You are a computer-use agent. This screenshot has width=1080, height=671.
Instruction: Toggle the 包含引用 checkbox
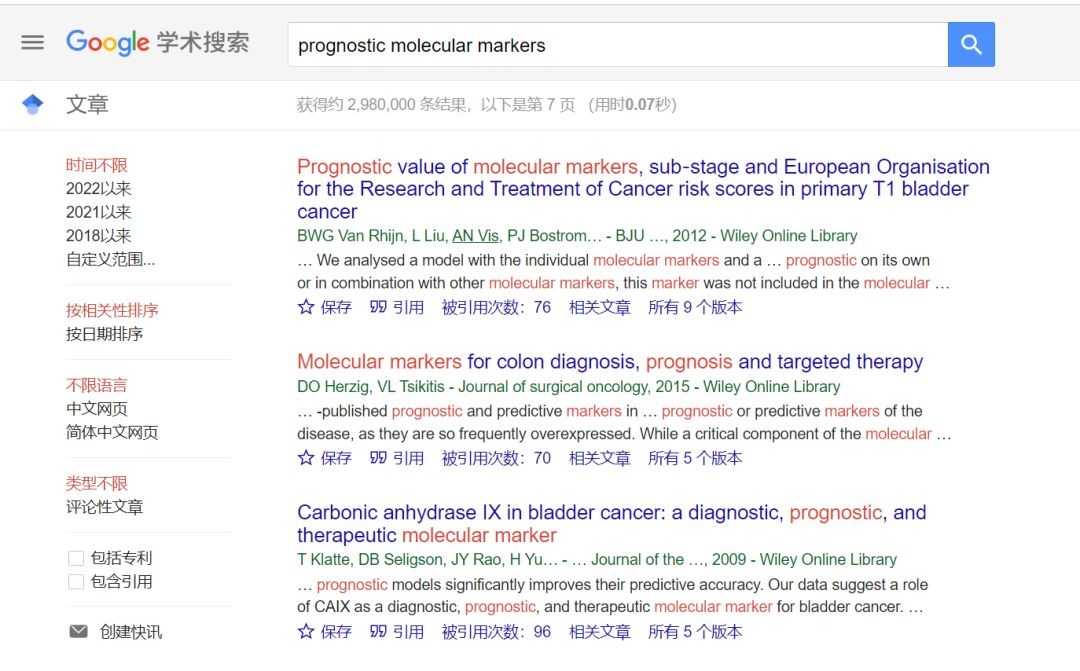(x=76, y=582)
